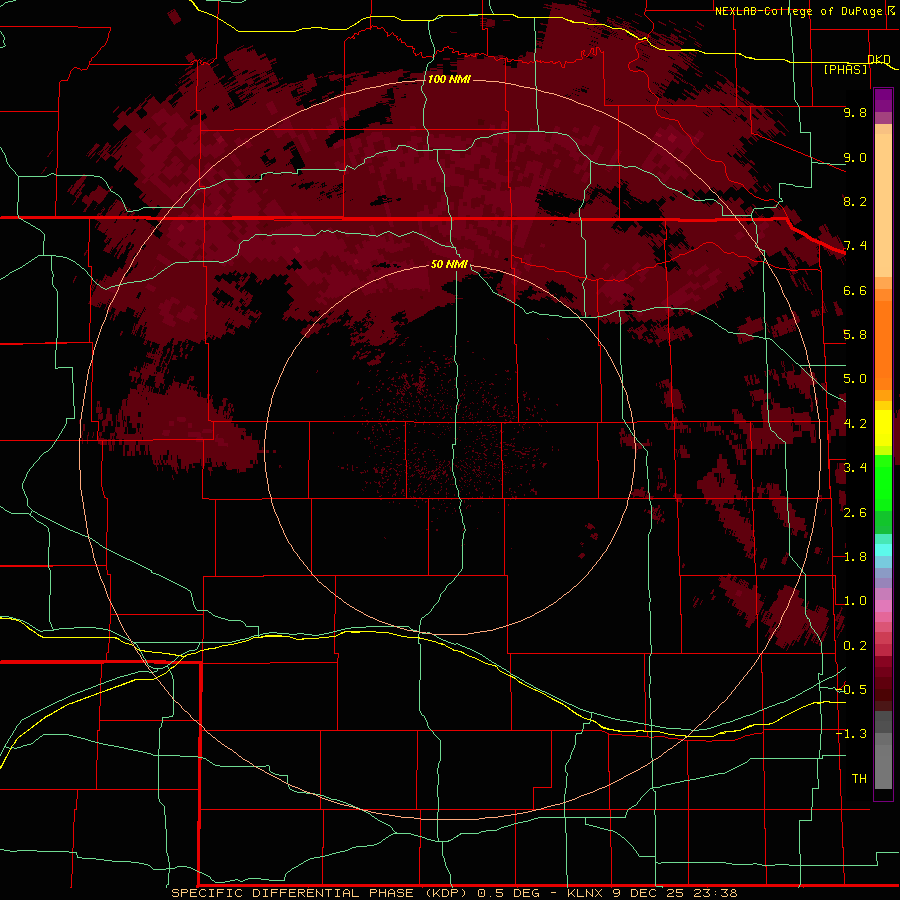Select the "DKD" label at top right
Screen dimensions: 900x900
[879, 59]
